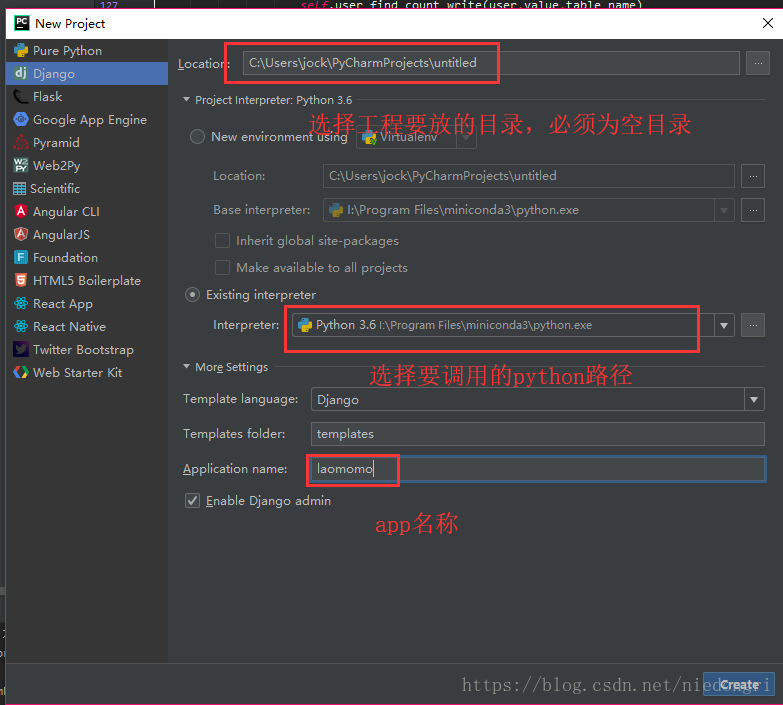The height and width of the screenshot is (705, 783).
Task: Click the project Location path field
Action: tap(491, 63)
